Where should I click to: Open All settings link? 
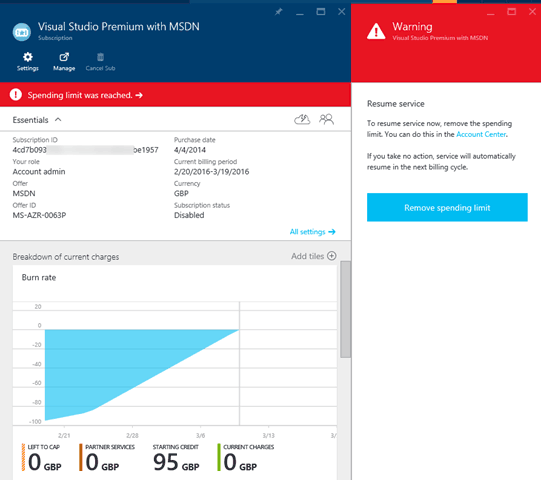coord(312,232)
